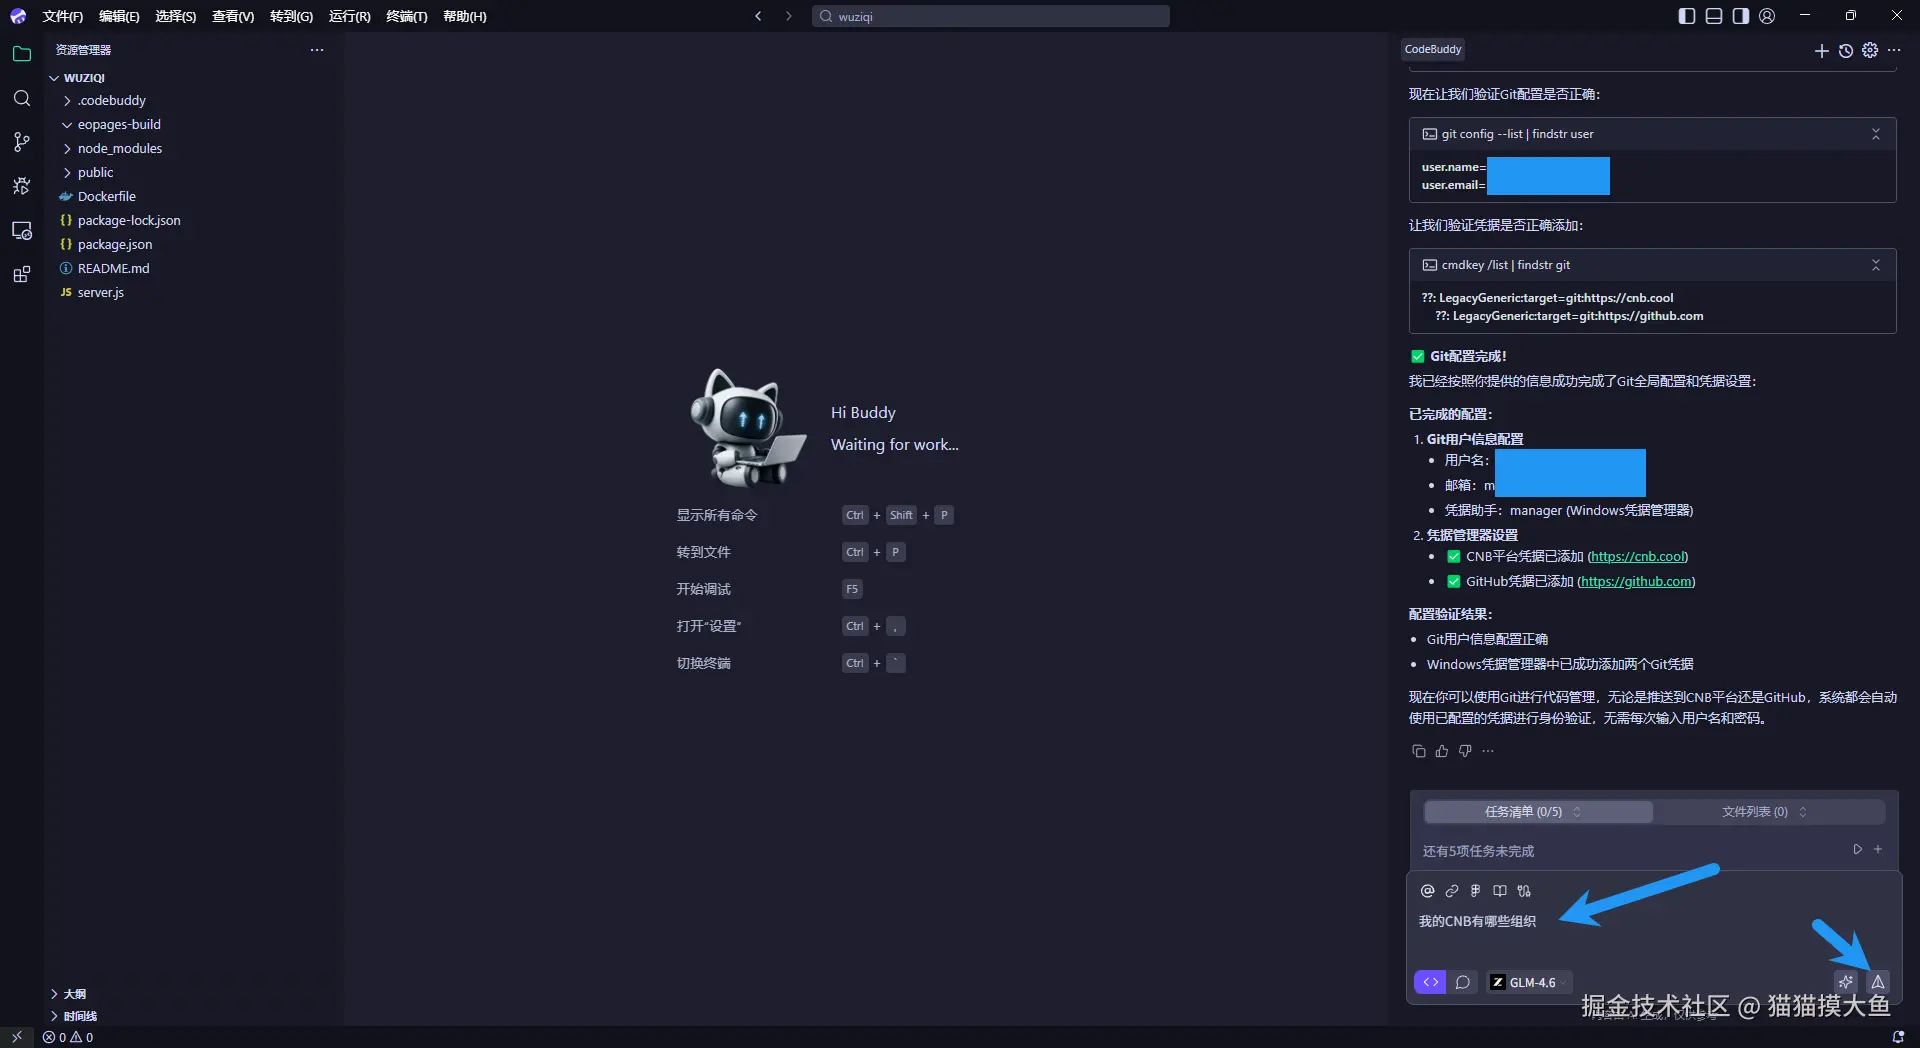
Task: Open the 文件(F) menu
Action: point(63,17)
